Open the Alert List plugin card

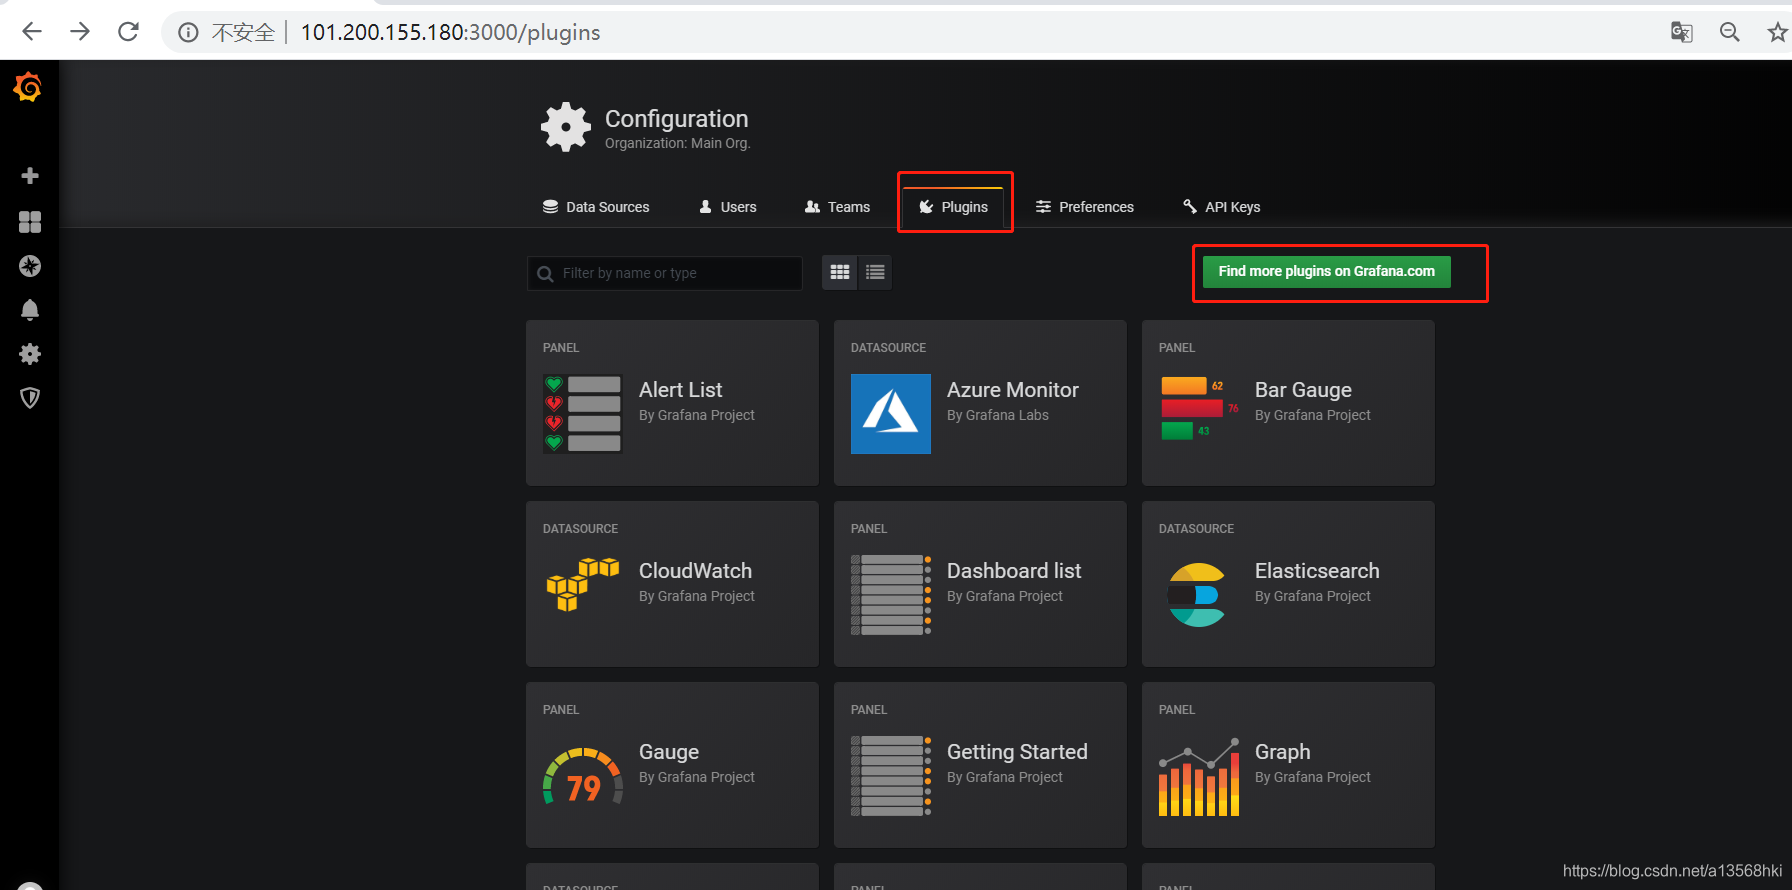point(672,403)
